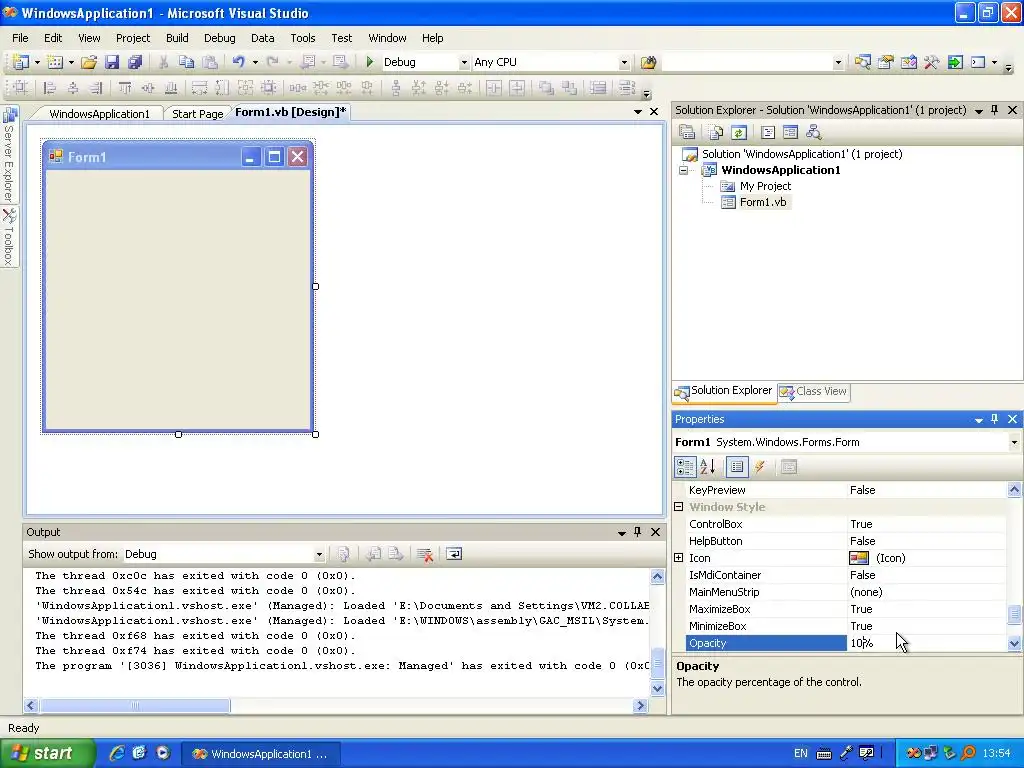
Task: Open the active files dropdown arrow beside tabs
Action: click(x=638, y=112)
